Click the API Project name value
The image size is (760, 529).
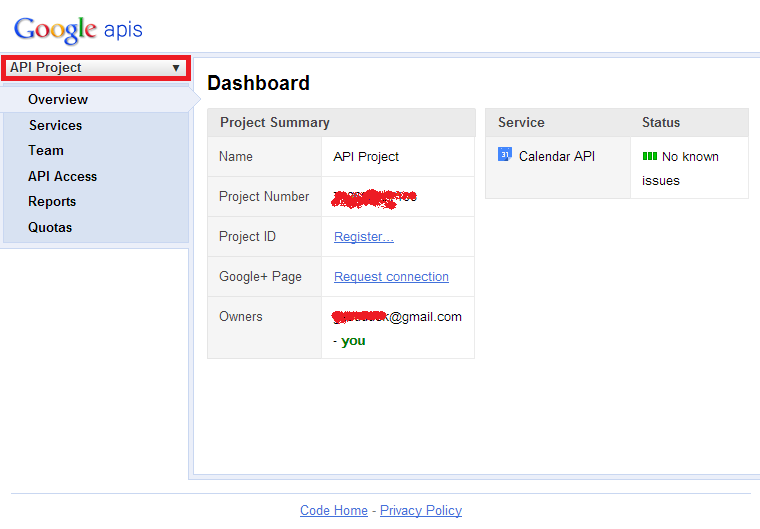(x=366, y=157)
